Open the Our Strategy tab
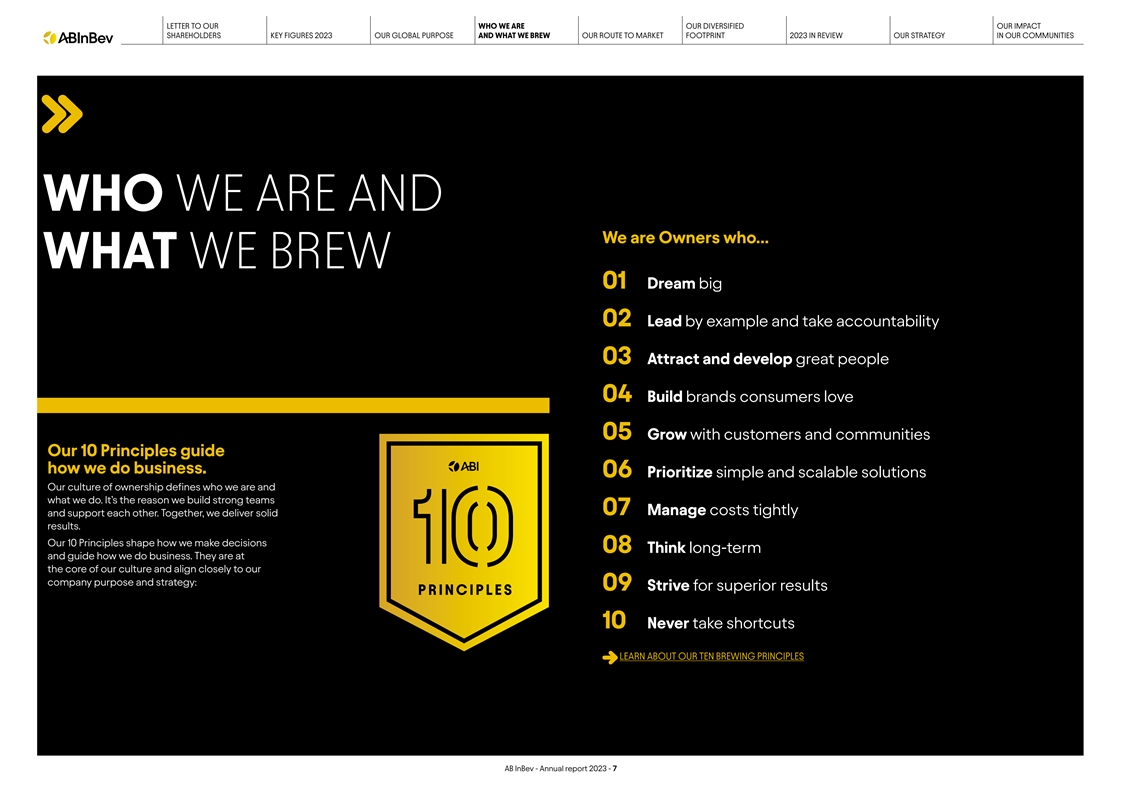 point(919,36)
